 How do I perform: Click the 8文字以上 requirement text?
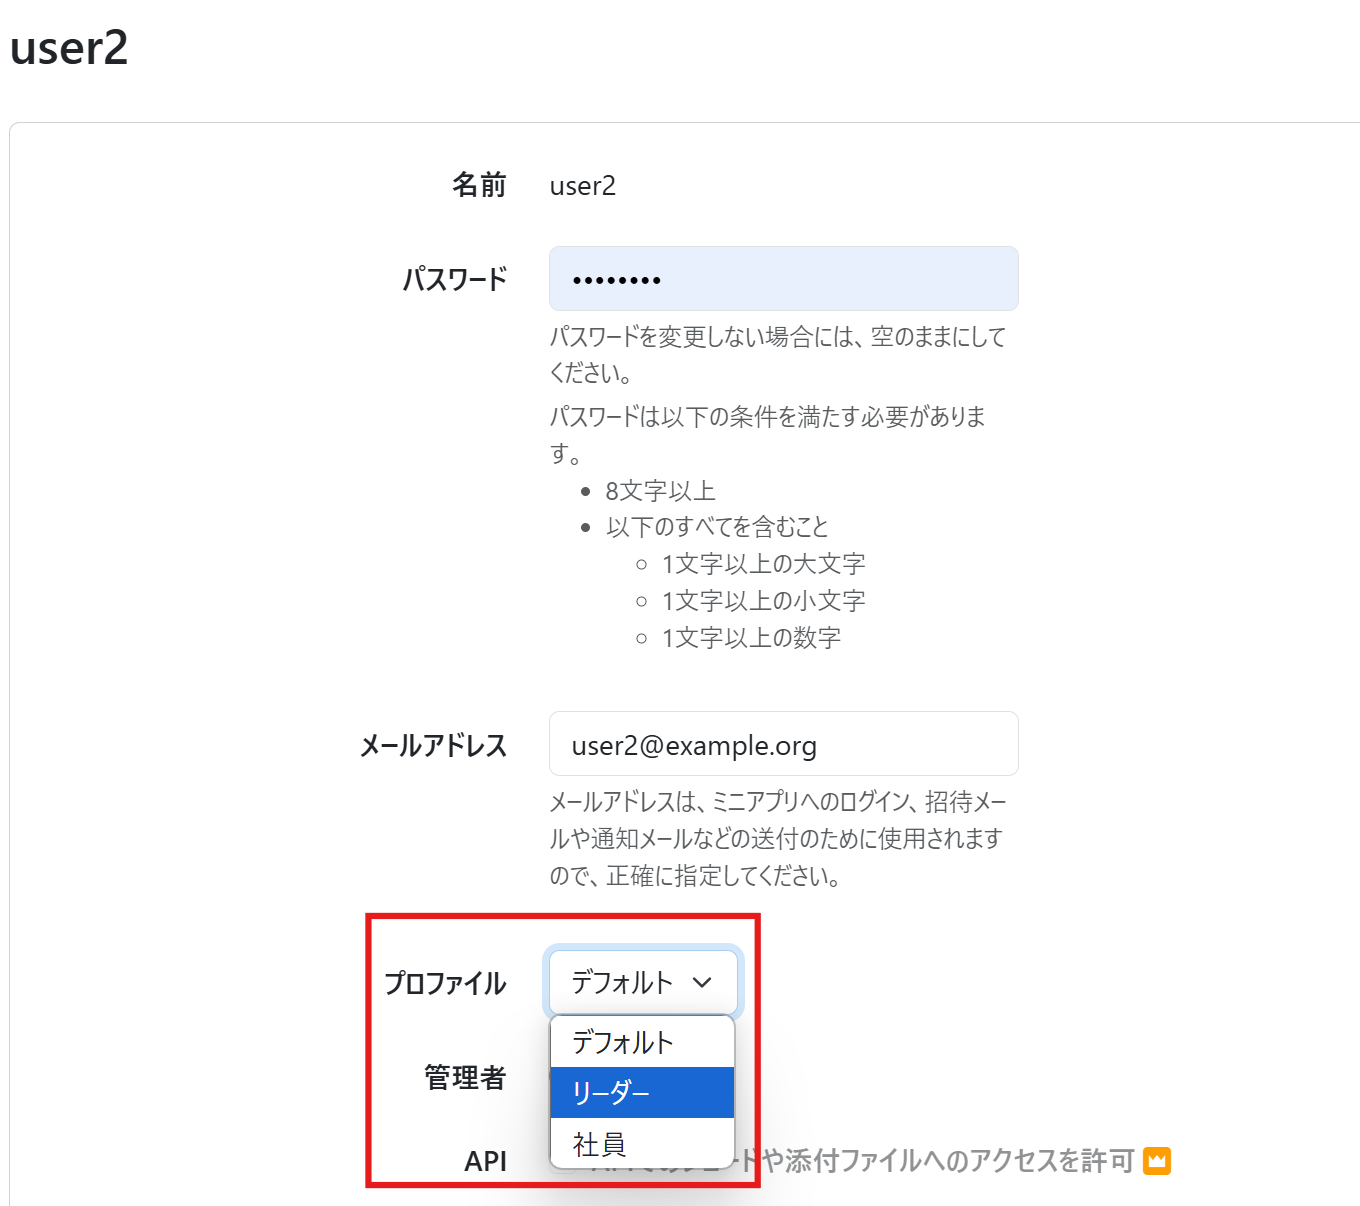click(661, 491)
